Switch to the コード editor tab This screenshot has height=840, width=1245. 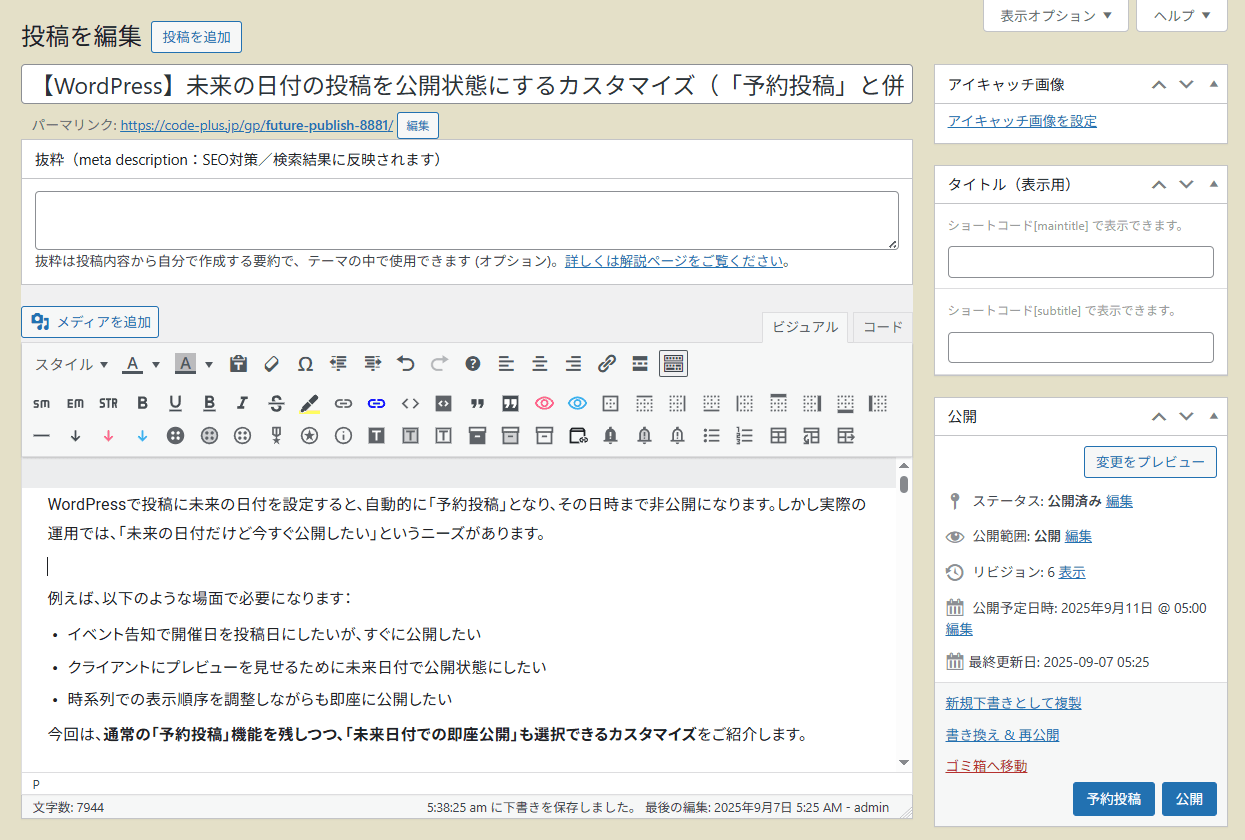(882, 327)
